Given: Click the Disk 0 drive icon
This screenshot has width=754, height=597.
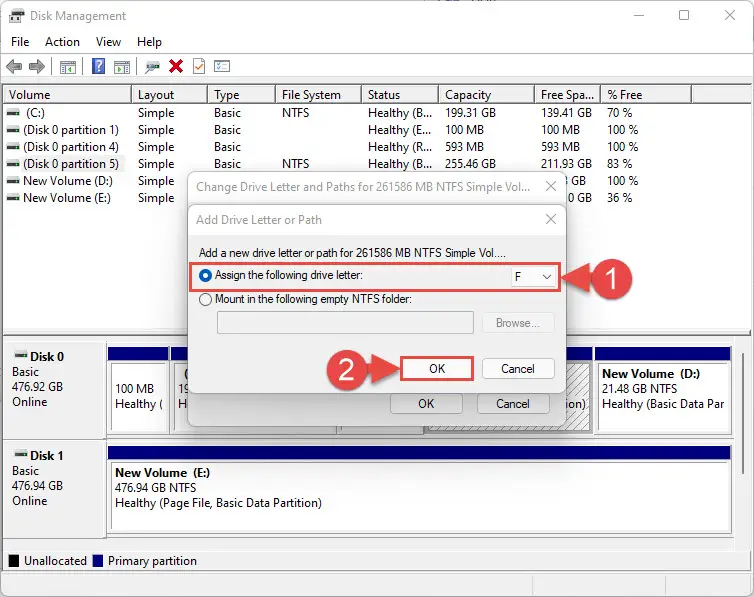Looking at the screenshot, I should pos(21,356).
